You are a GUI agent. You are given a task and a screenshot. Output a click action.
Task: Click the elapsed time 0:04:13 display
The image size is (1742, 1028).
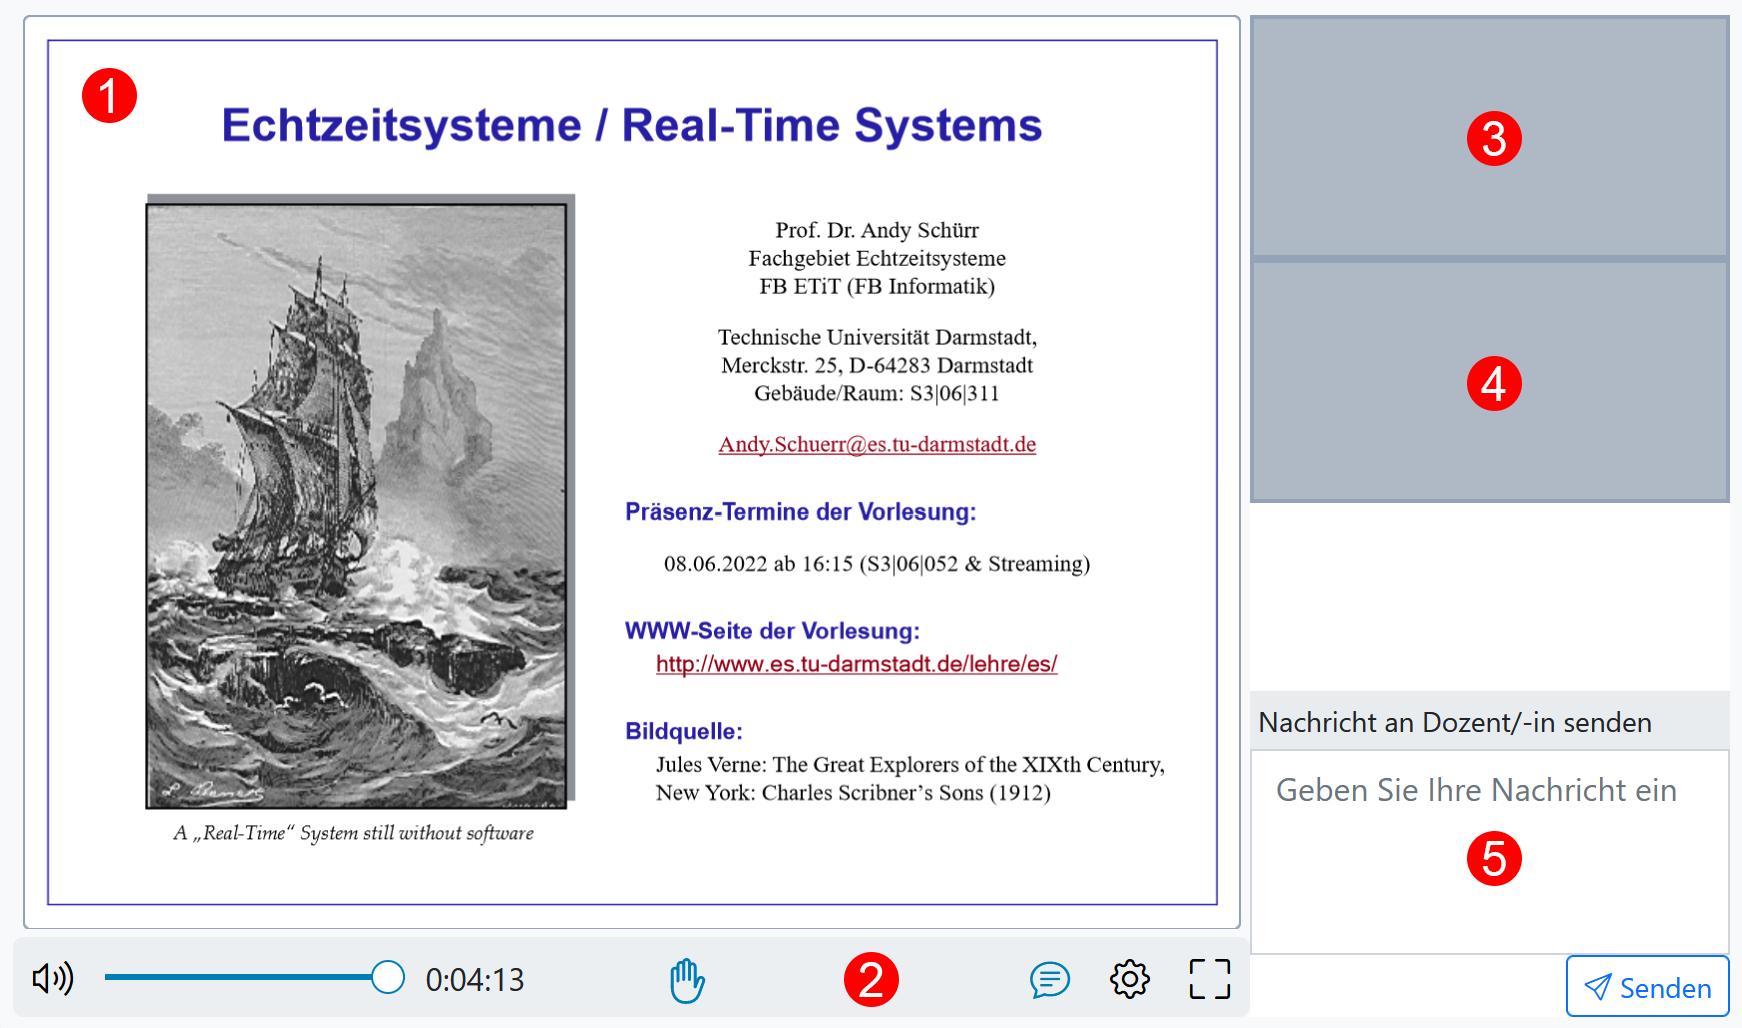[475, 980]
